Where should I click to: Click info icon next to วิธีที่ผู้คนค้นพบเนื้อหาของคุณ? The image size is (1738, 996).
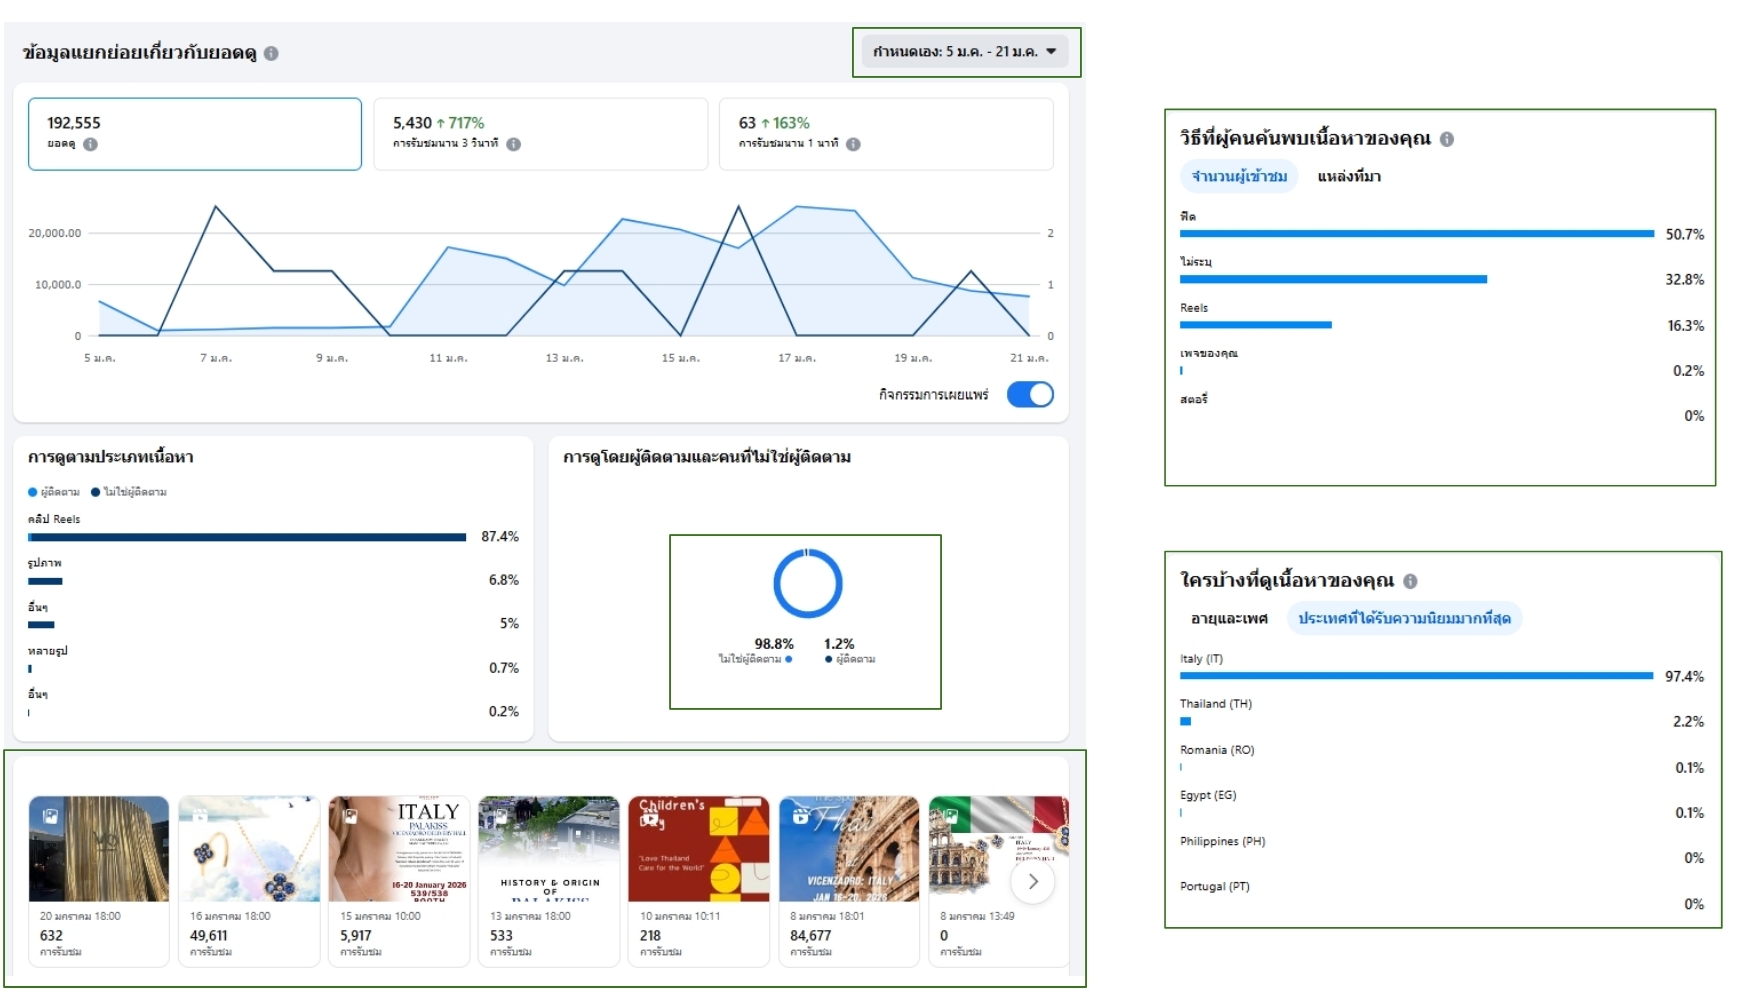pyautogui.click(x=1447, y=140)
